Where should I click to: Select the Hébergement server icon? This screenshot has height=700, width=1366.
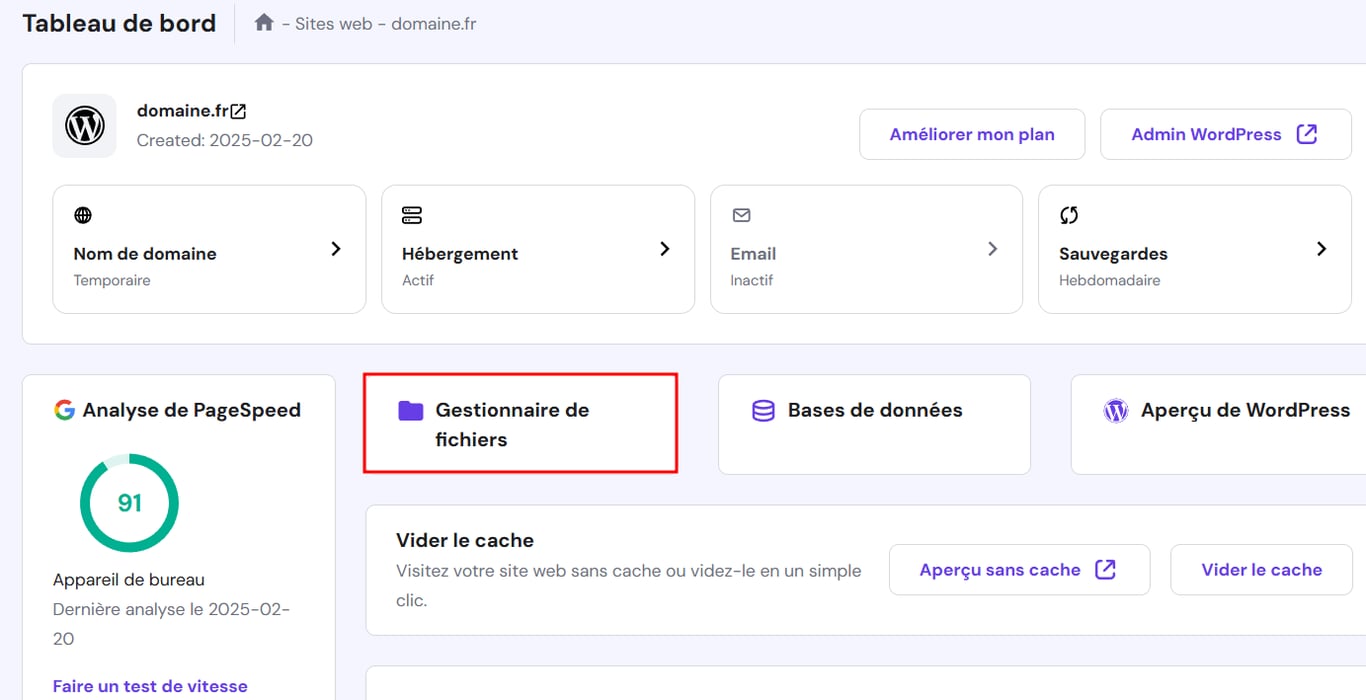(x=410, y=214)
